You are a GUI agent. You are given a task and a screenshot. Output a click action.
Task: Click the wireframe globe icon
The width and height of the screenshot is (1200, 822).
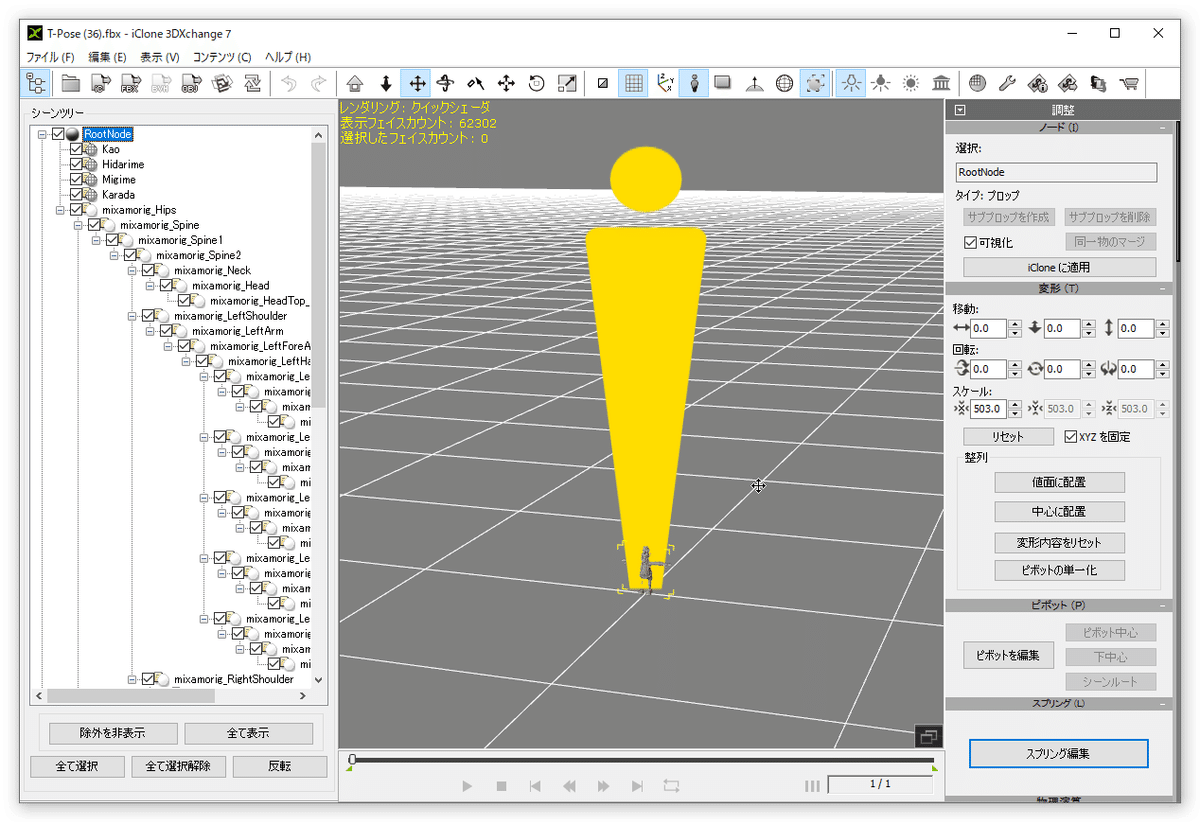click(785, 84)
